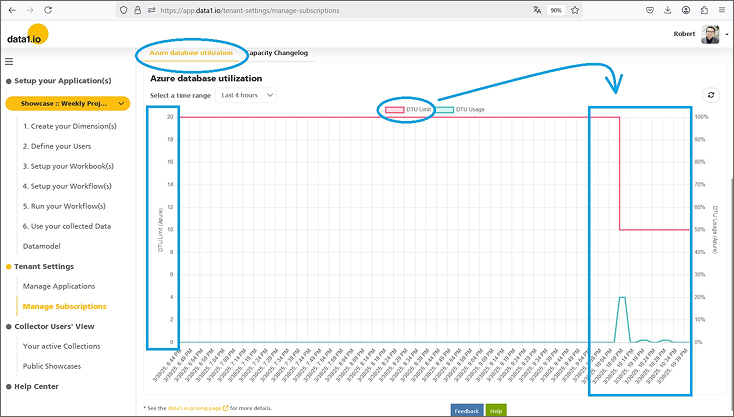Open 4. Setup your Workflow(s)
Screen dimensions: 734x417
pyautogui.click(x=67, y=186)
